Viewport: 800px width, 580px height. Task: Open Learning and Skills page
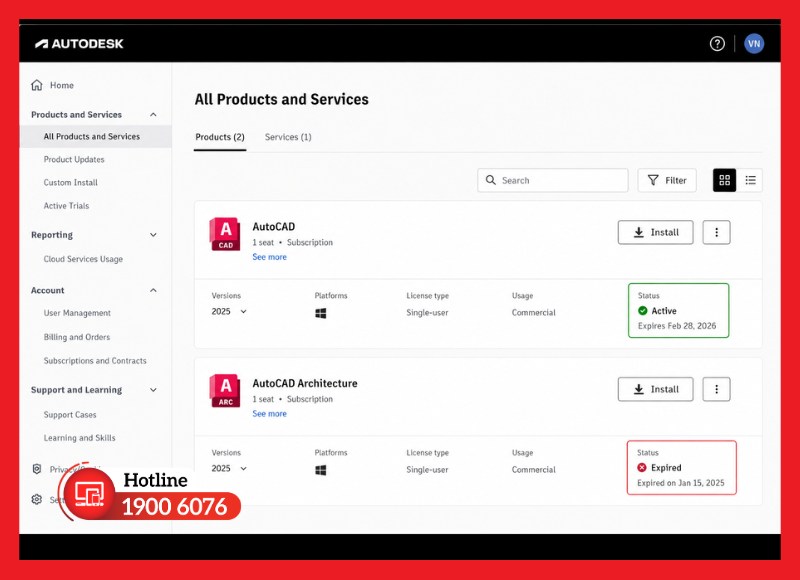80,438
